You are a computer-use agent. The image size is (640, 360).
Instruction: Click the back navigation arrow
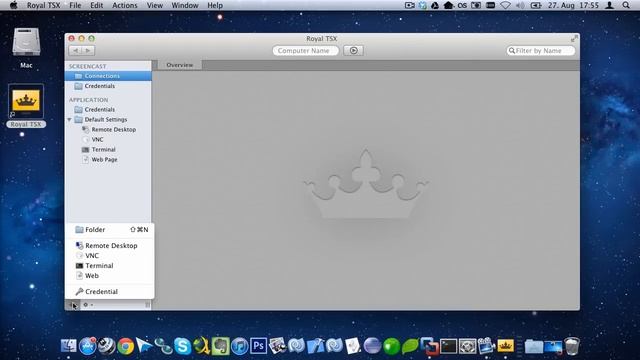[76, 51]
